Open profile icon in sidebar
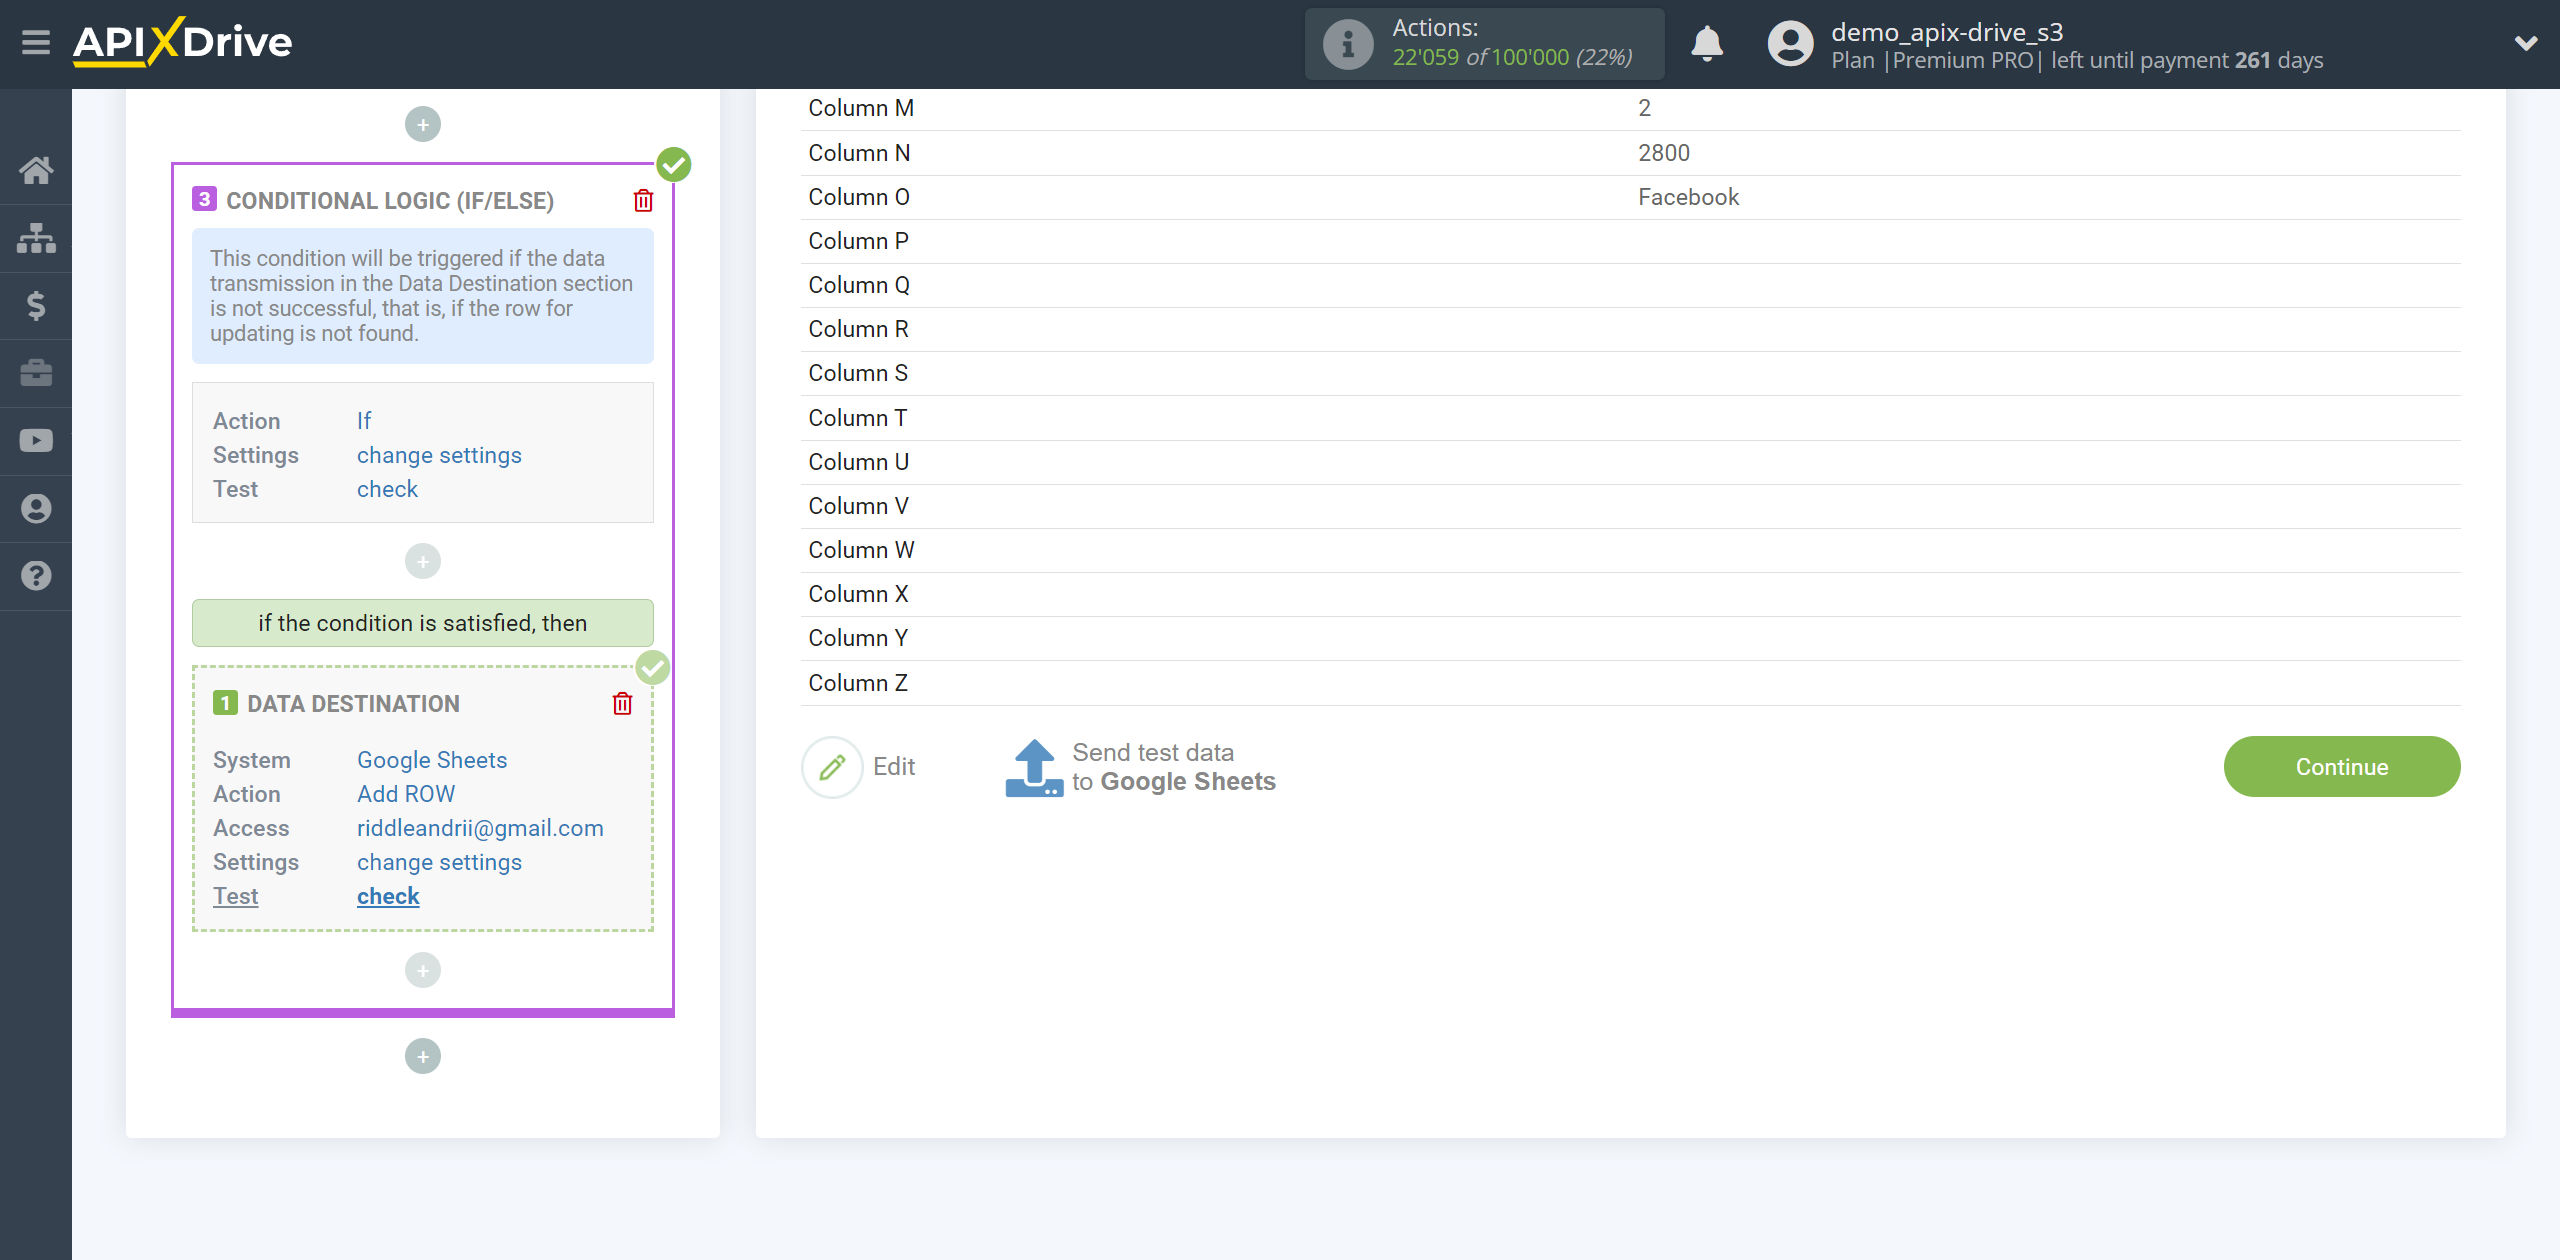The image size is (2560, 1260). tap(36, 508)
